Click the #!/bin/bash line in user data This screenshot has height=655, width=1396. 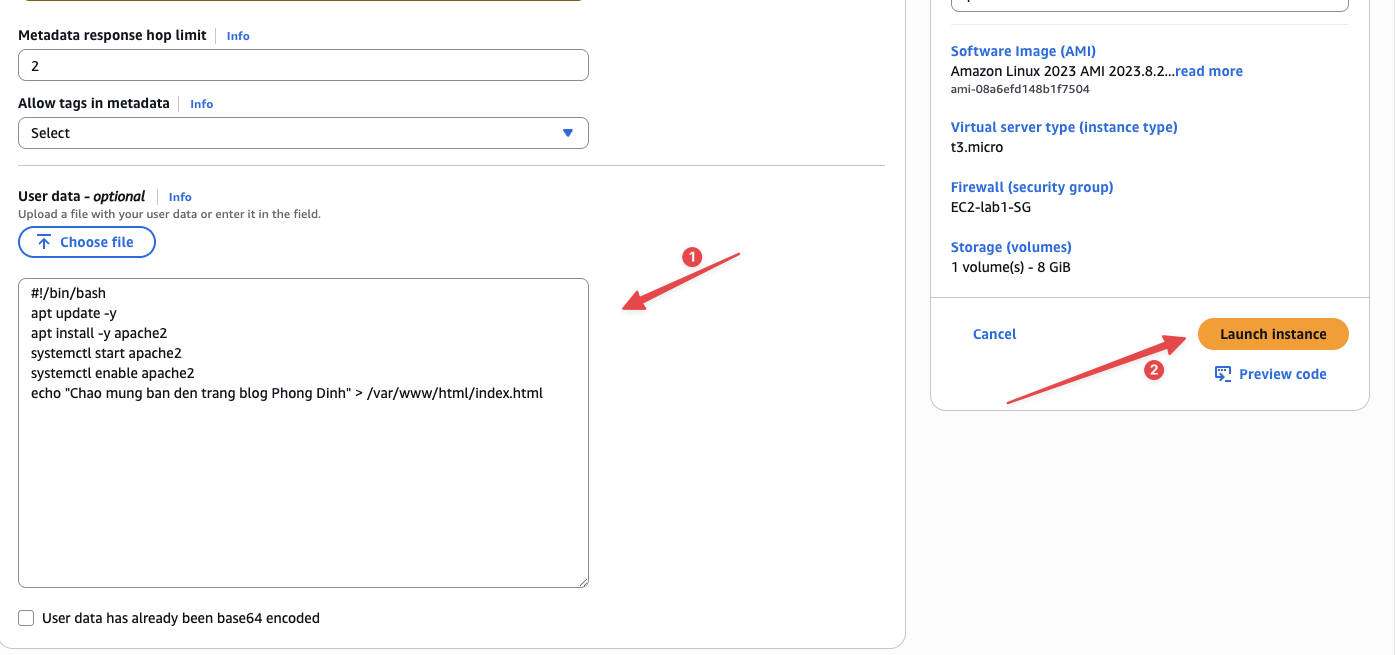68,293
